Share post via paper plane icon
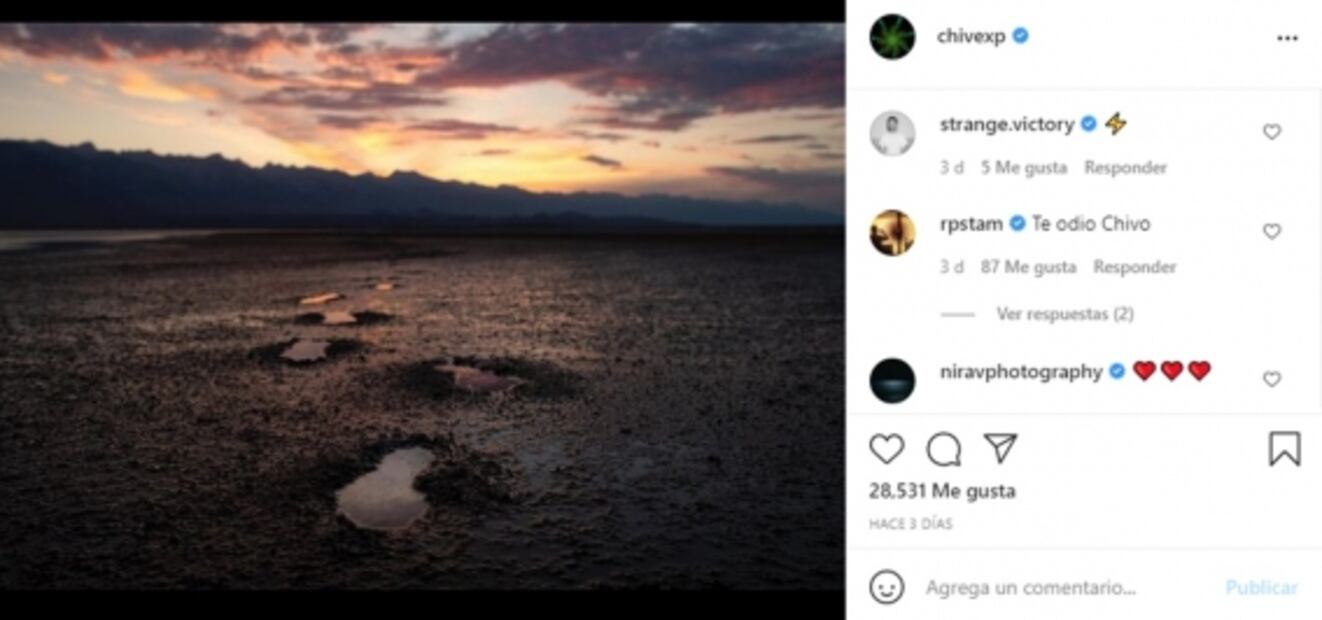1322x620 pixels. (1000, 448)
